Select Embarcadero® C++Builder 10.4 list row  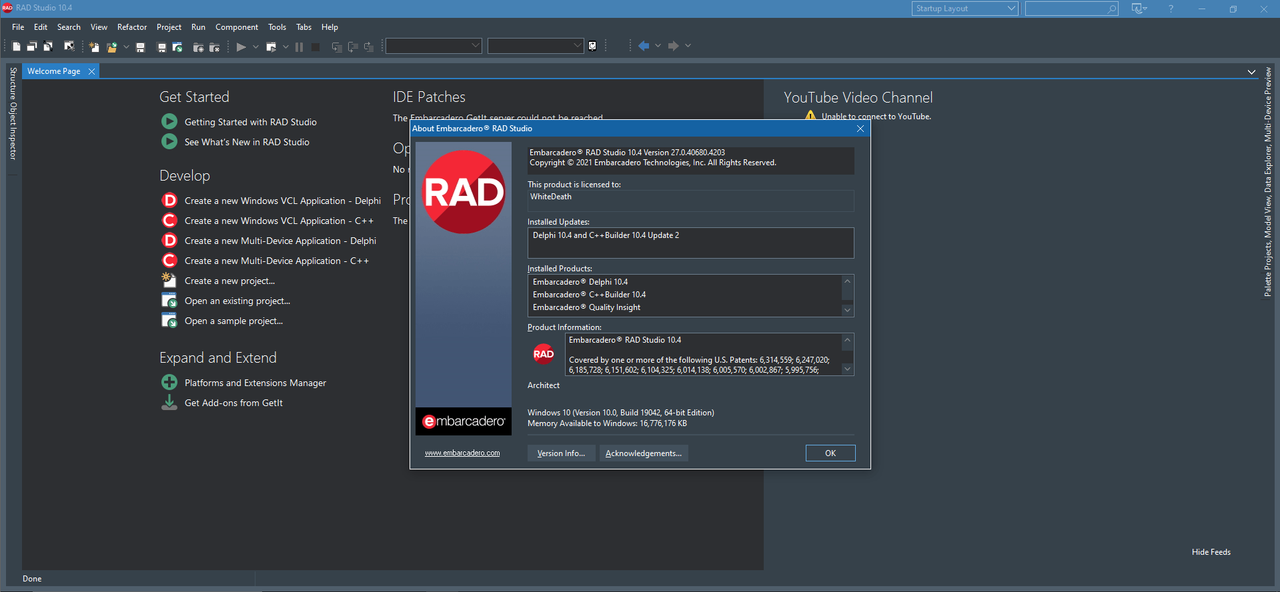pyautogui.click(x=589, y=295)
